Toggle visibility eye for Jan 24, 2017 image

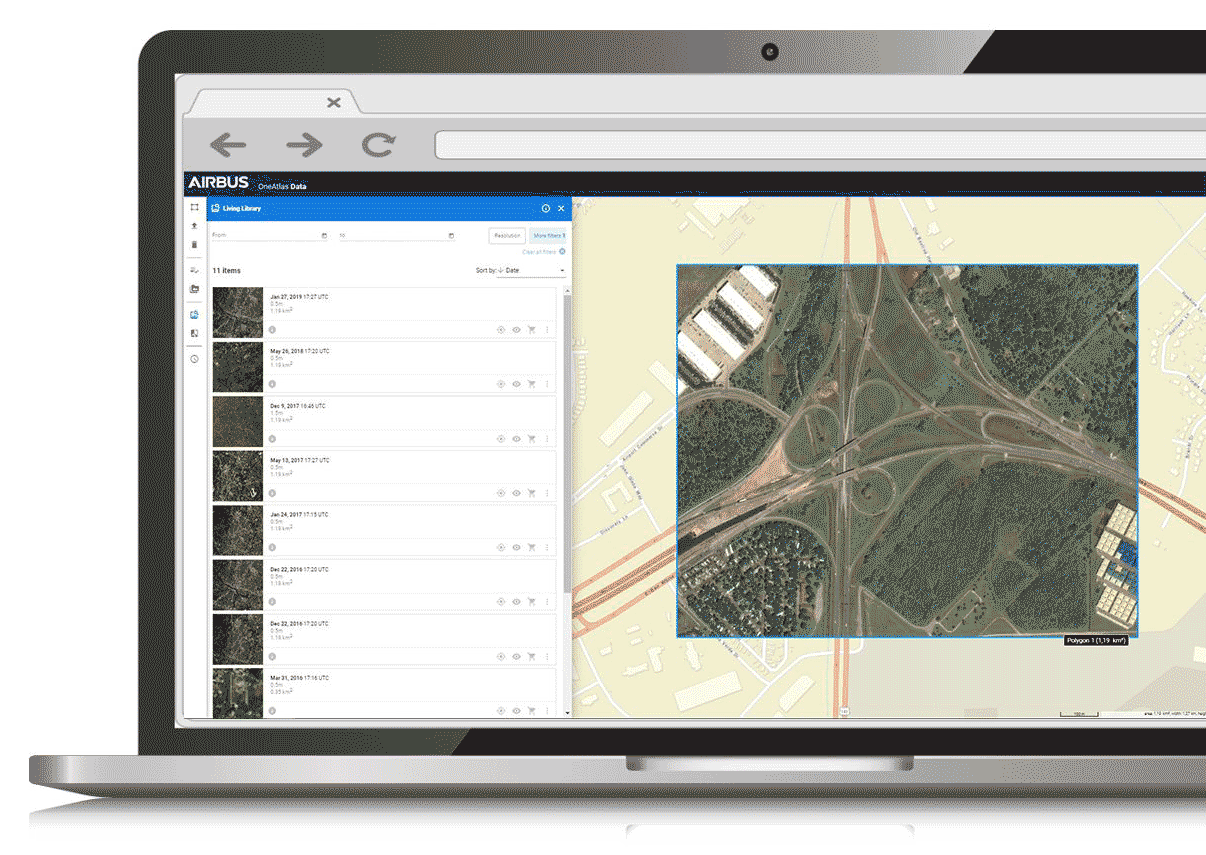pyautogui.click(x=516, y=547)
